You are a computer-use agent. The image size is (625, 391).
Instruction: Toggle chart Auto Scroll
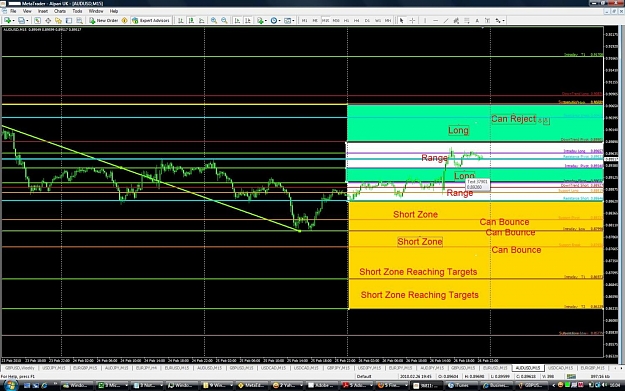point(237,20)
